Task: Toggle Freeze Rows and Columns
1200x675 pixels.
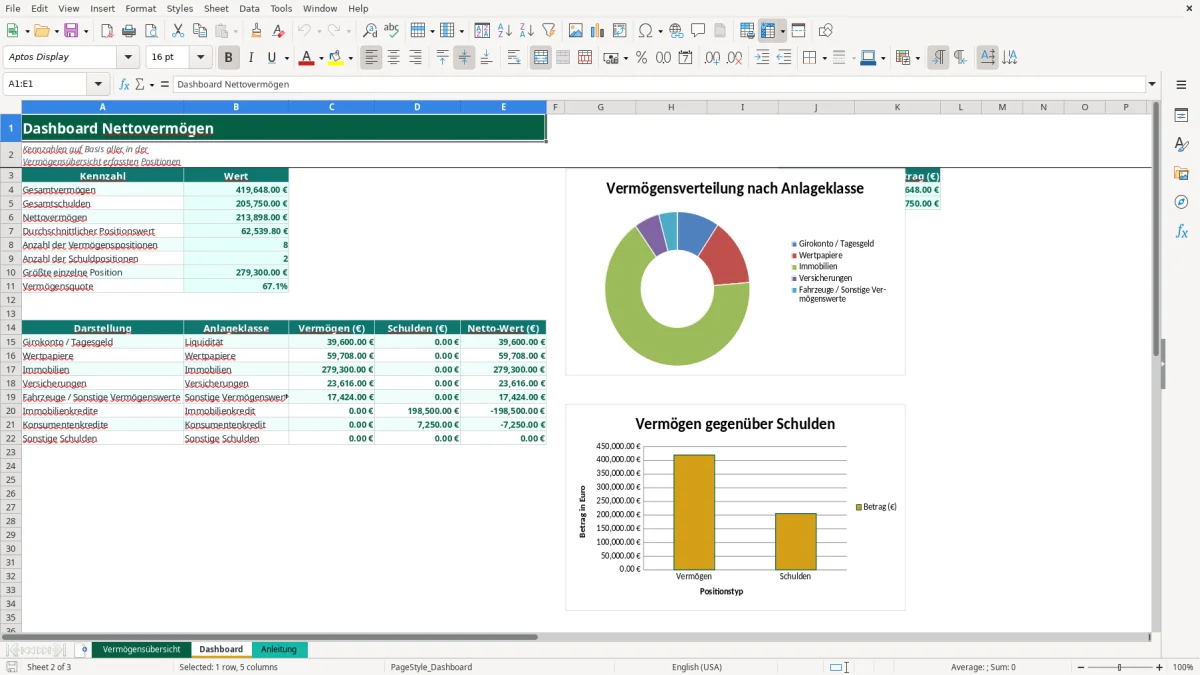Action: [769, 31]
